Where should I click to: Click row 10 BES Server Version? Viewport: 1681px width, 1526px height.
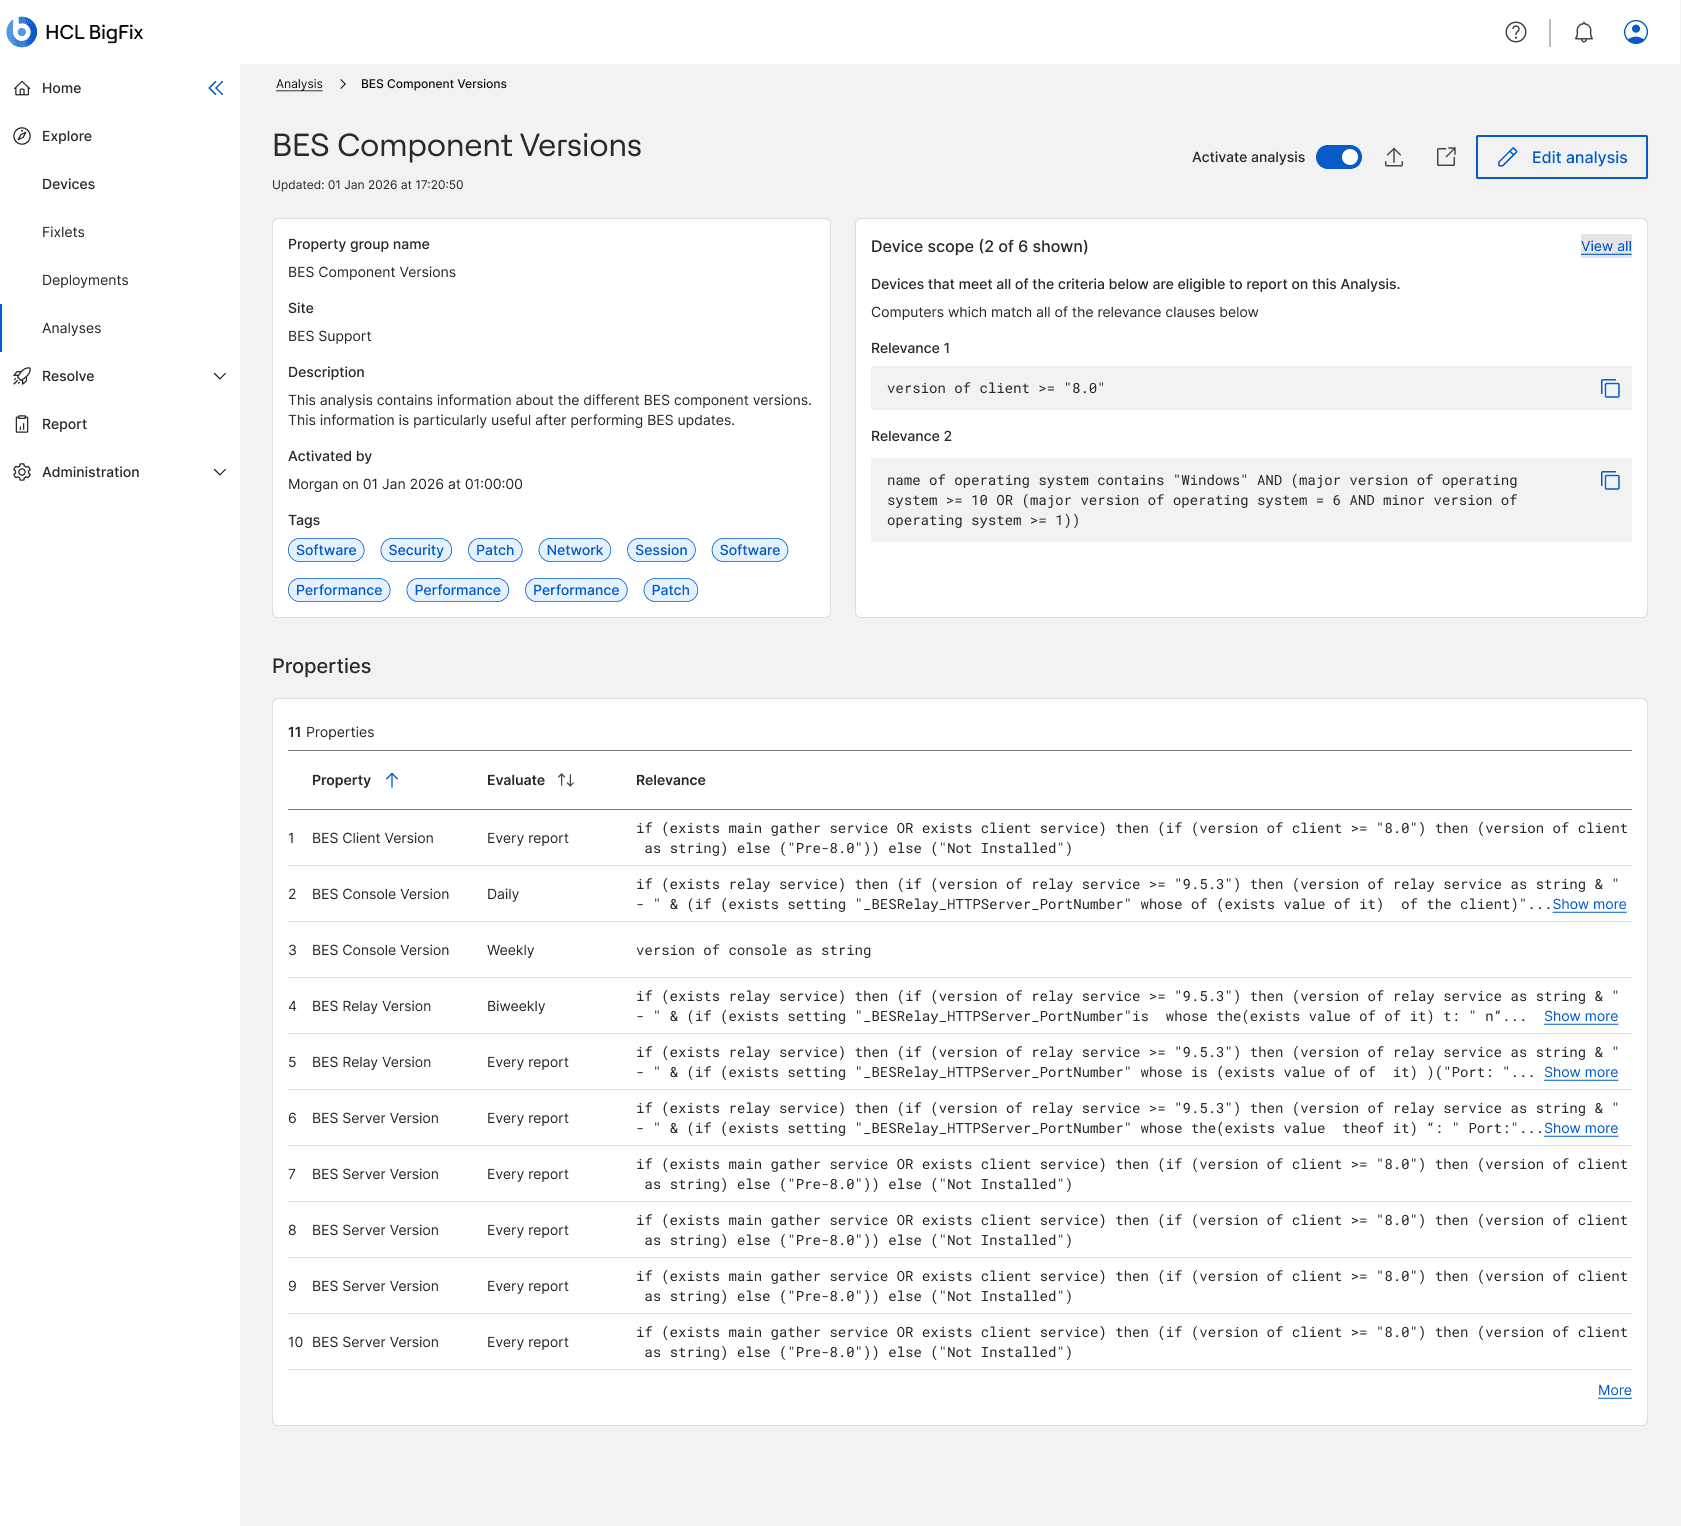pyautogui.click(x=960, y=1342)
